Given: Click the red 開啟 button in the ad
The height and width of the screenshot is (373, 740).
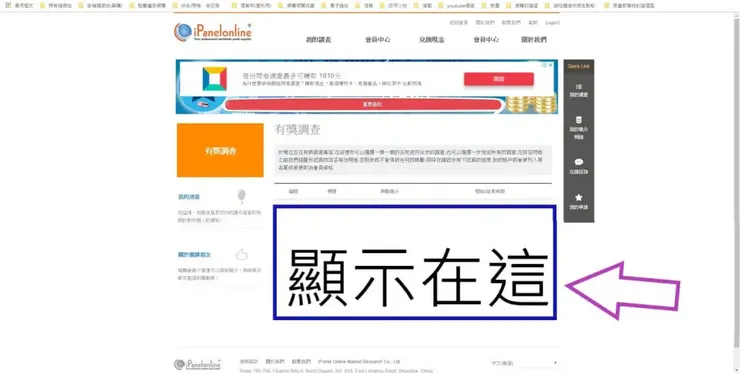Looking at the screenshot, I should point(498,79).
